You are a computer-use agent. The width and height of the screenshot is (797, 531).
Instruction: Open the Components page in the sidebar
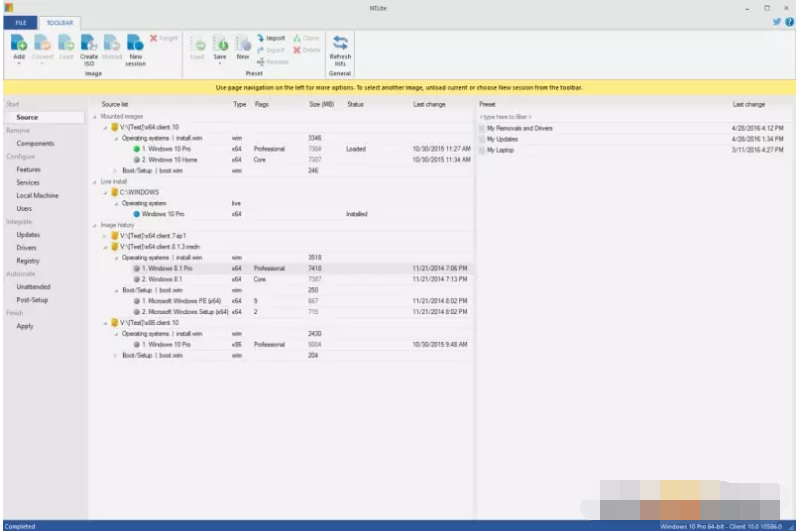(x=35, y=143)
